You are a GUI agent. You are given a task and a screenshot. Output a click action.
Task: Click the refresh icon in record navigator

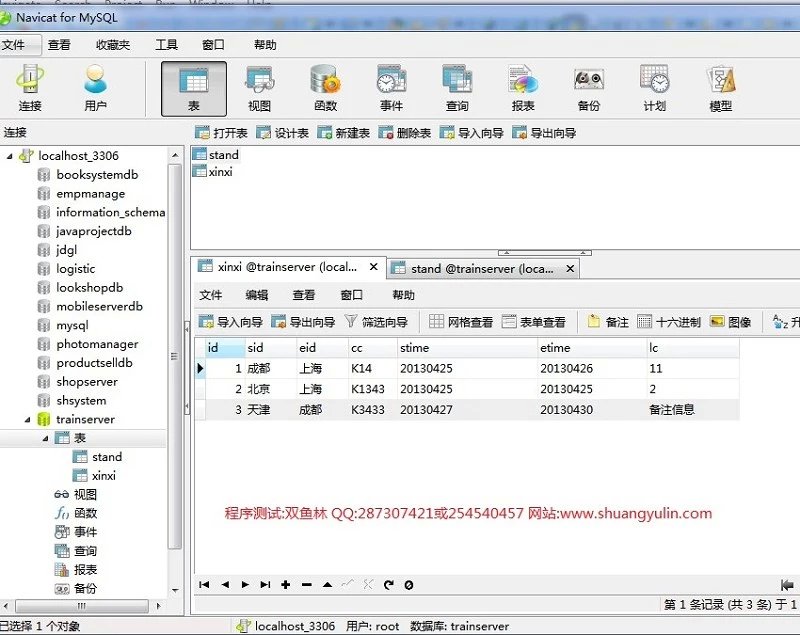(x=389, y=585)
